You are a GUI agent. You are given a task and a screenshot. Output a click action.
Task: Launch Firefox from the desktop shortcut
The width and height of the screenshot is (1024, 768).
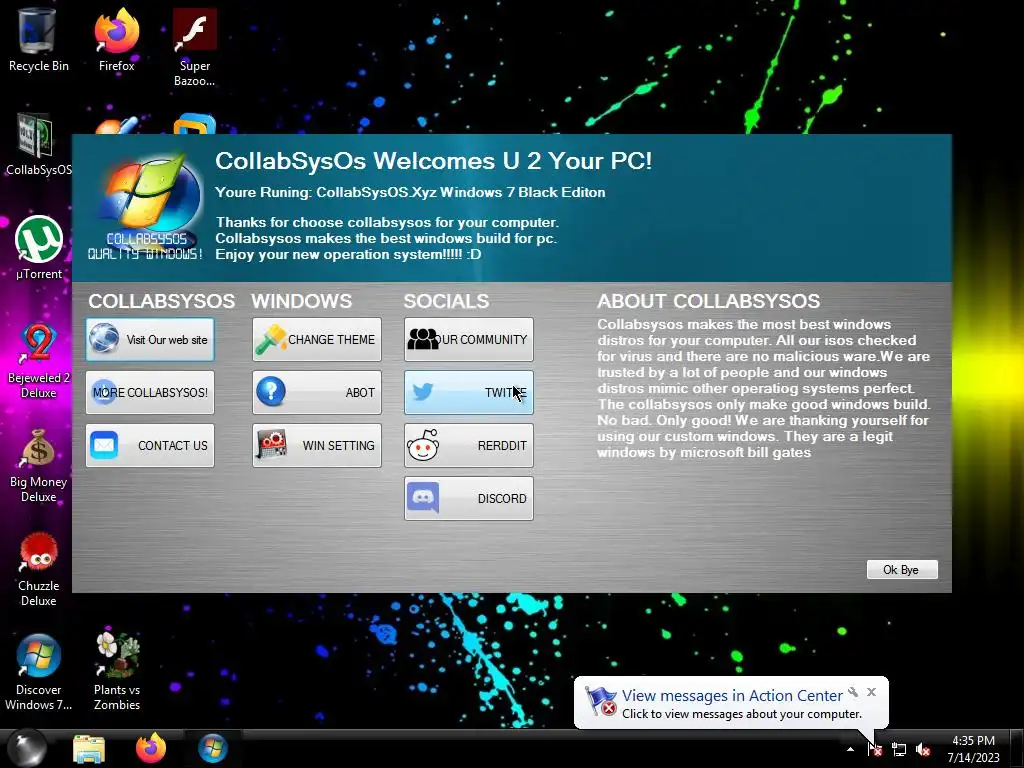116,40
